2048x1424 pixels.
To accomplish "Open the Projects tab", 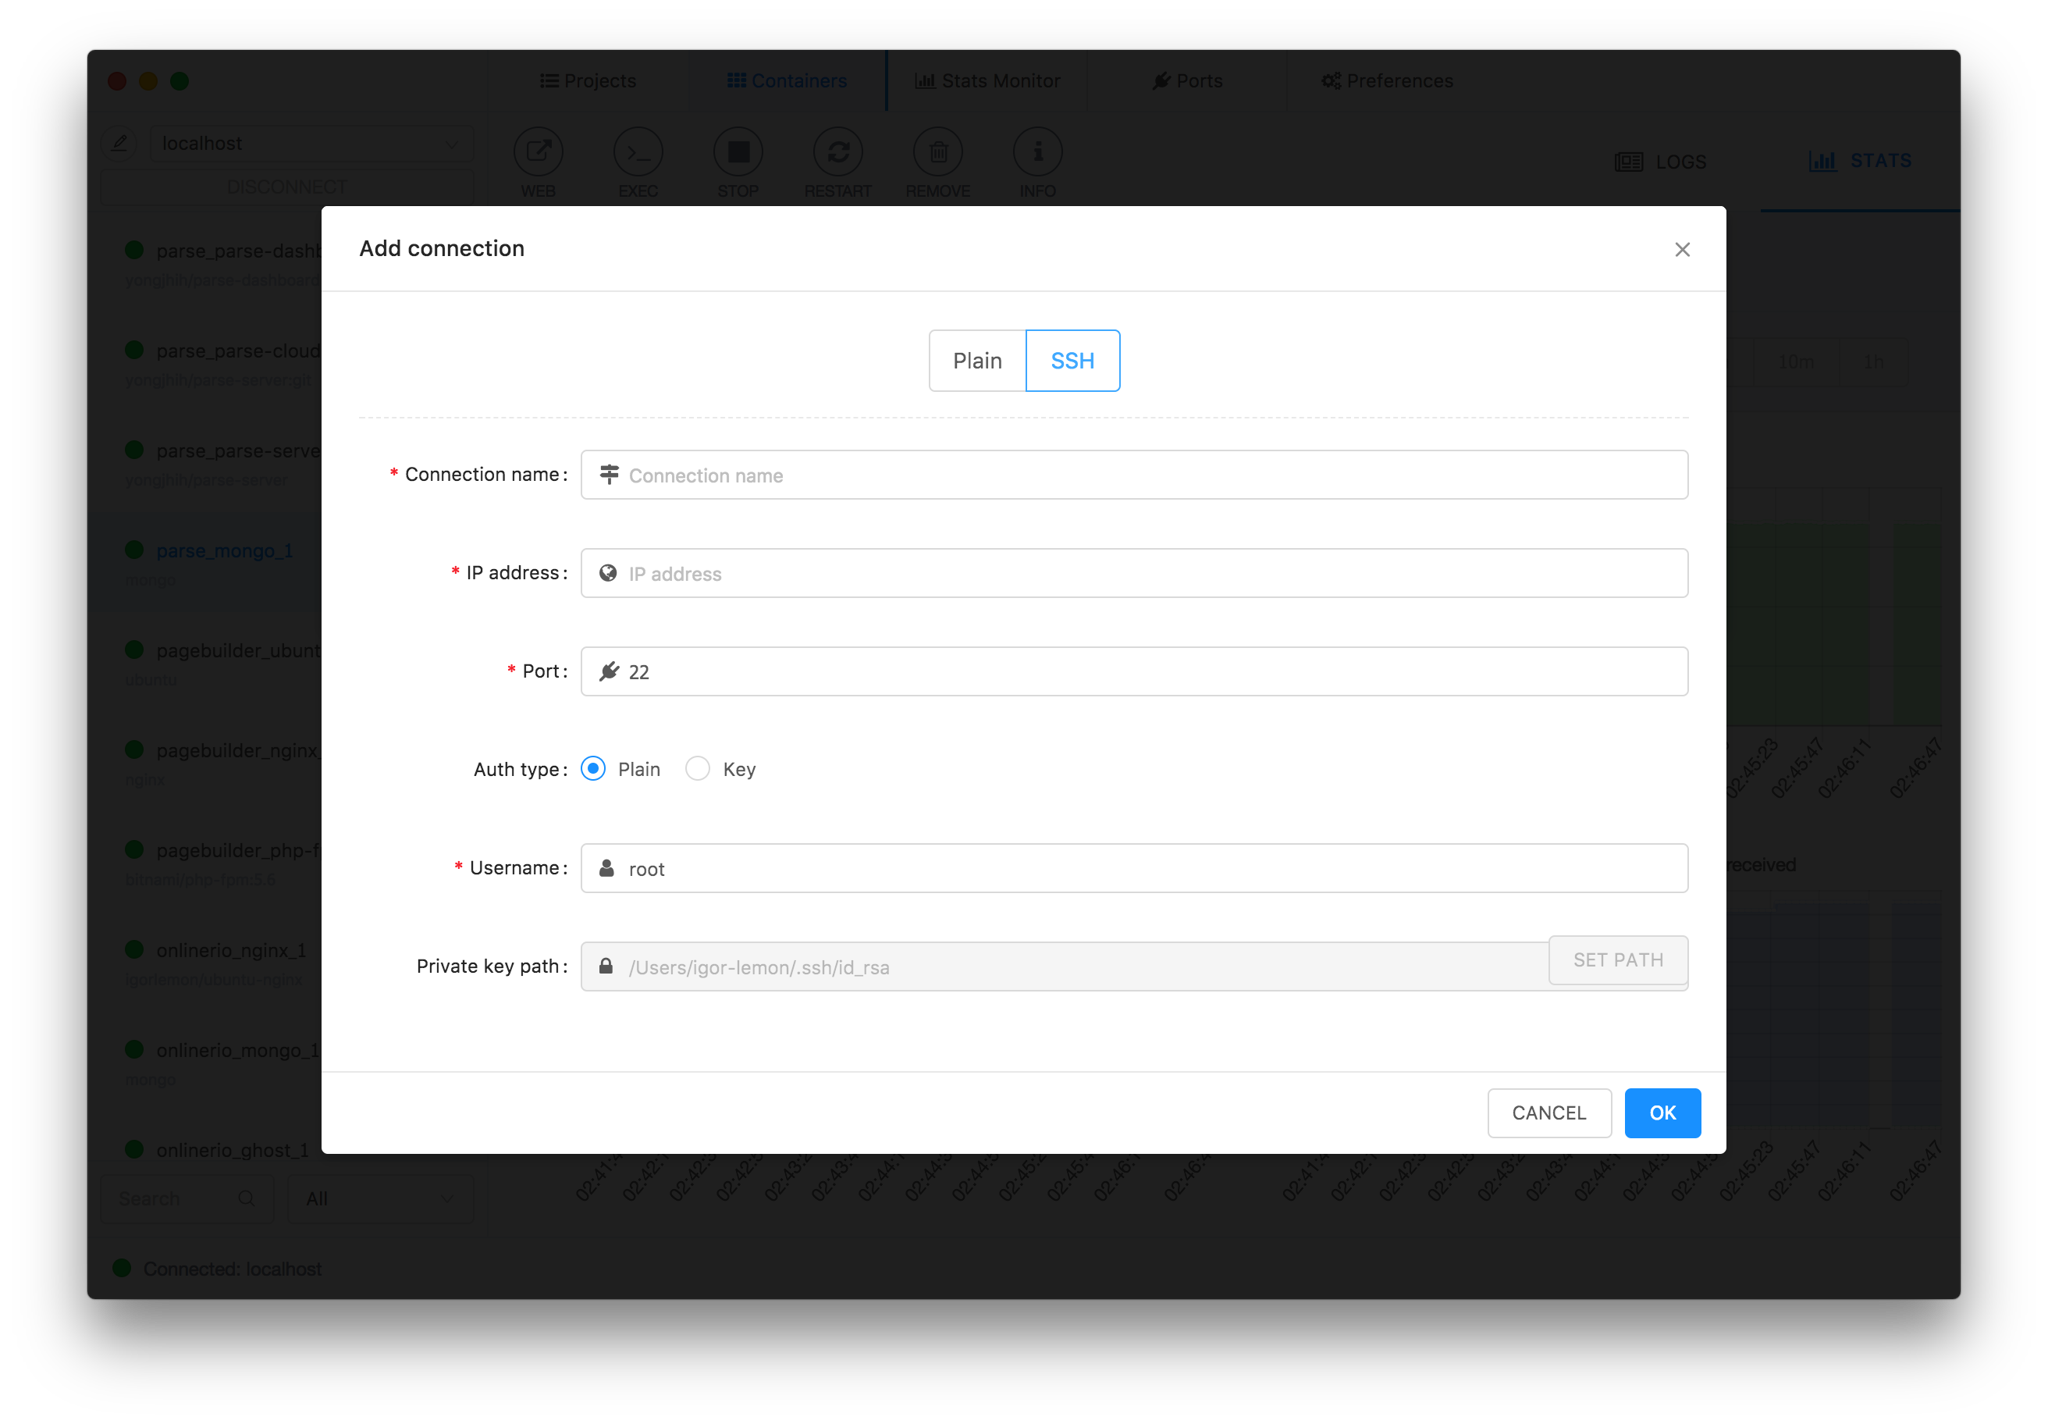I will click(588, 80).
